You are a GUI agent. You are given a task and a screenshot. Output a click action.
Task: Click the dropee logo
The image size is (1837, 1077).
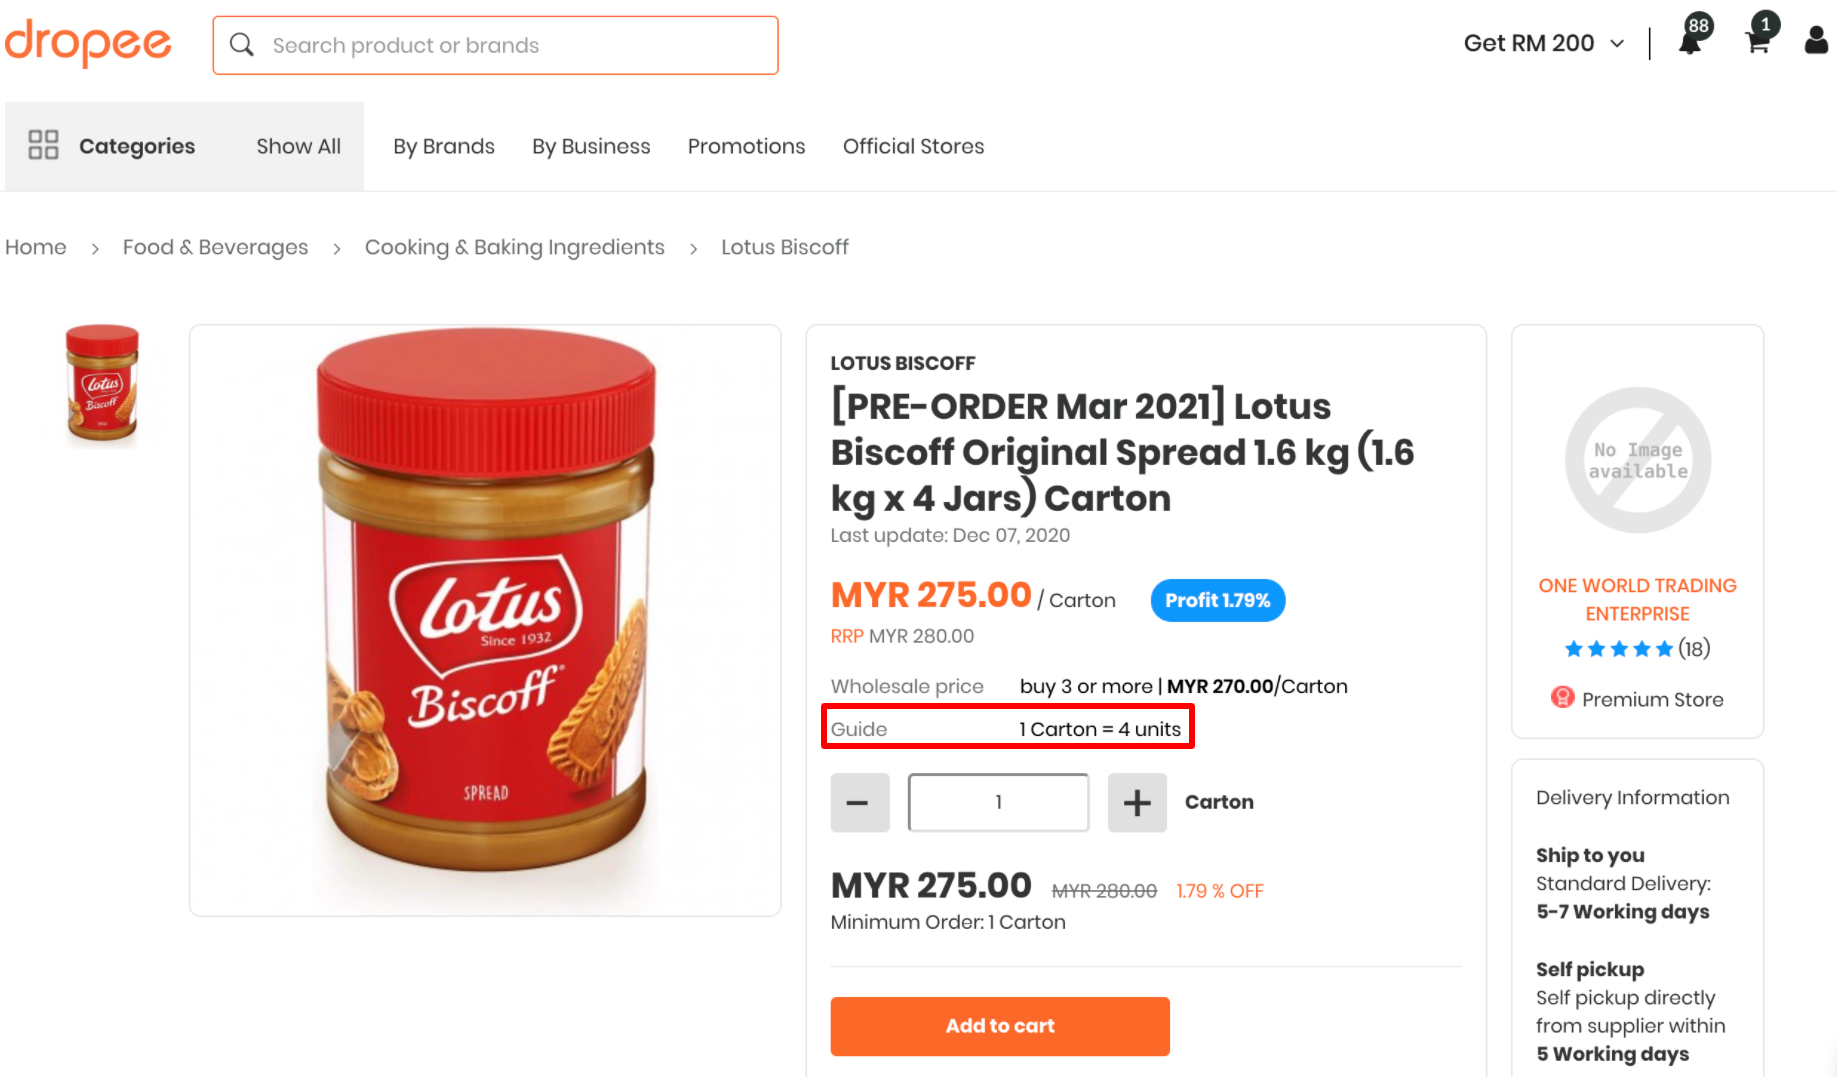point(88,43)
